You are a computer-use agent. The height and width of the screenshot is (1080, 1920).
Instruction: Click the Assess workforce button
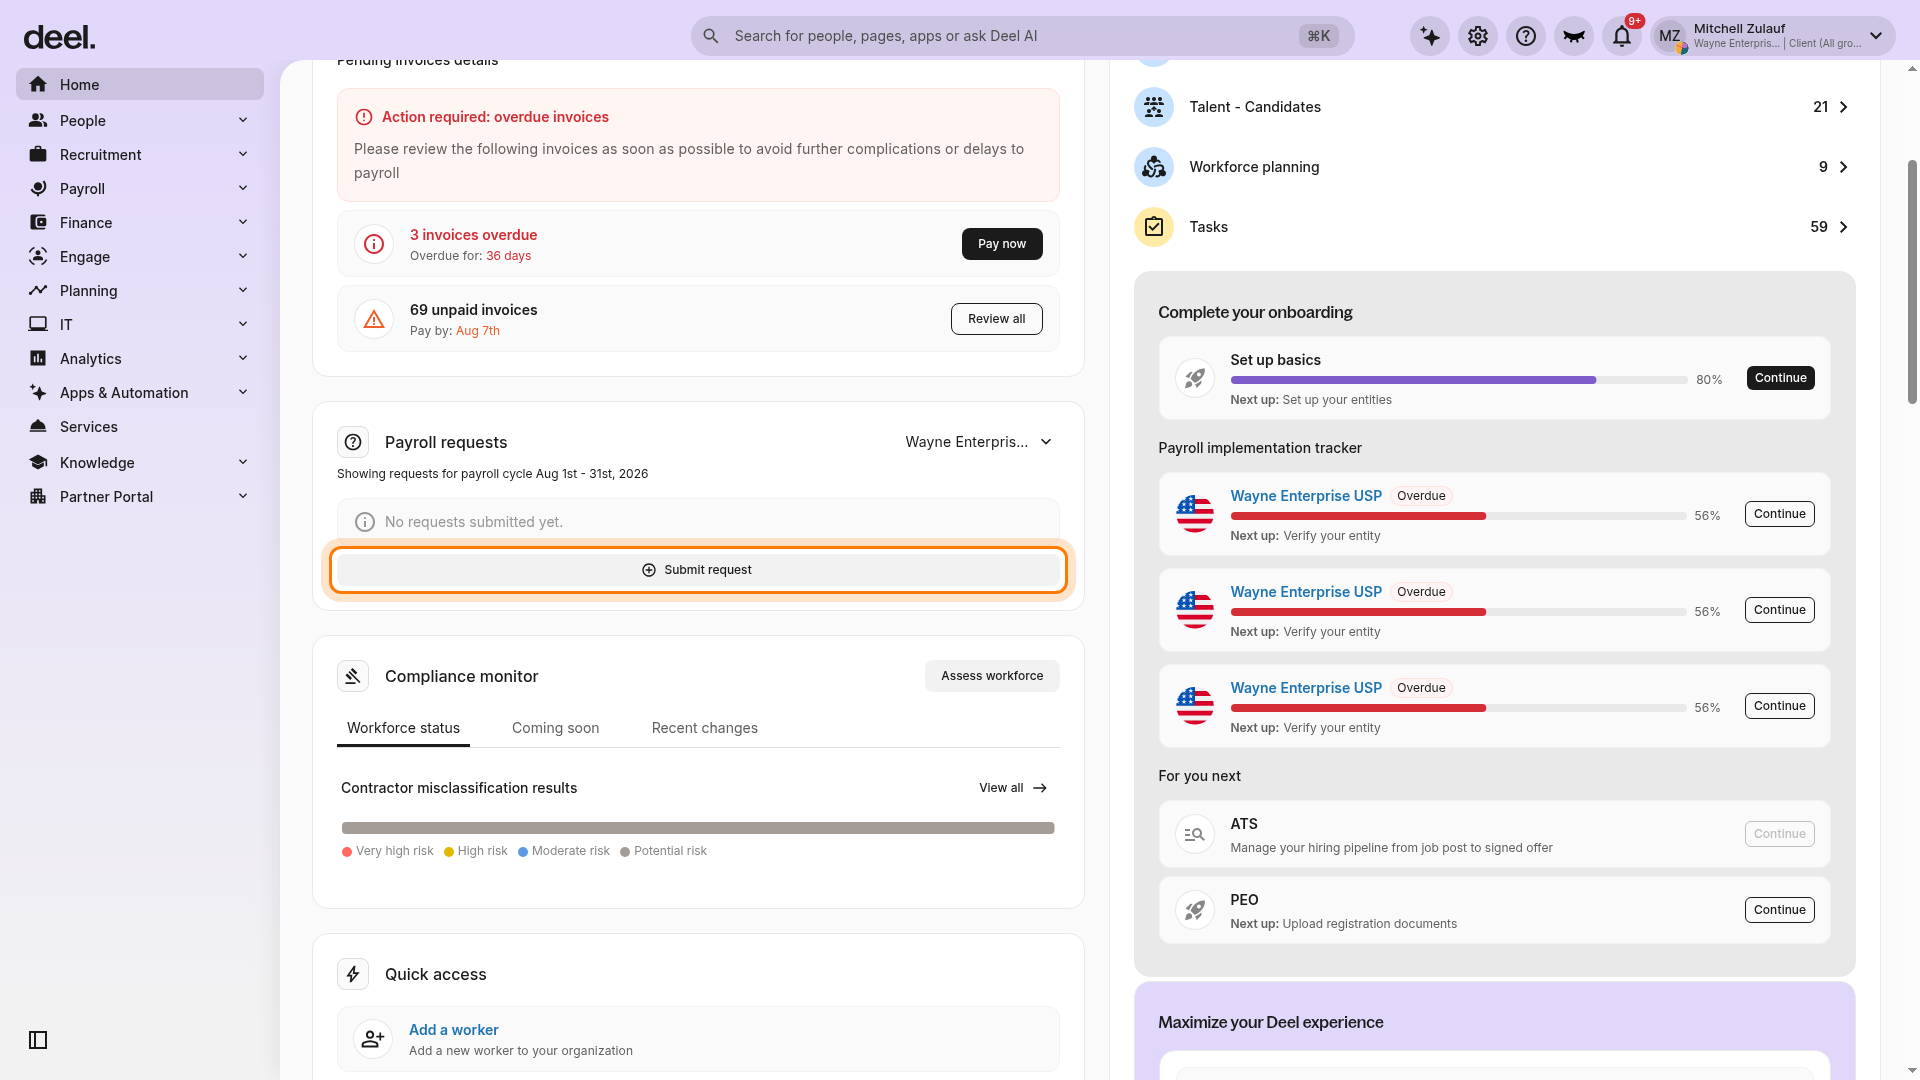[992, 676]
